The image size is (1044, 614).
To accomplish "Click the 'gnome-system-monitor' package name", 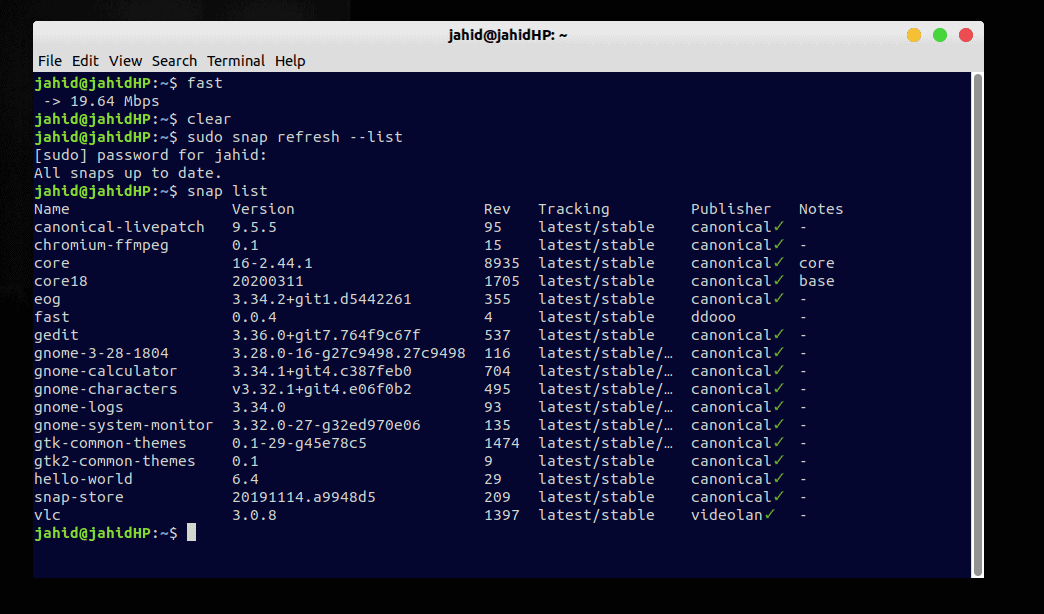I will 124,425.
